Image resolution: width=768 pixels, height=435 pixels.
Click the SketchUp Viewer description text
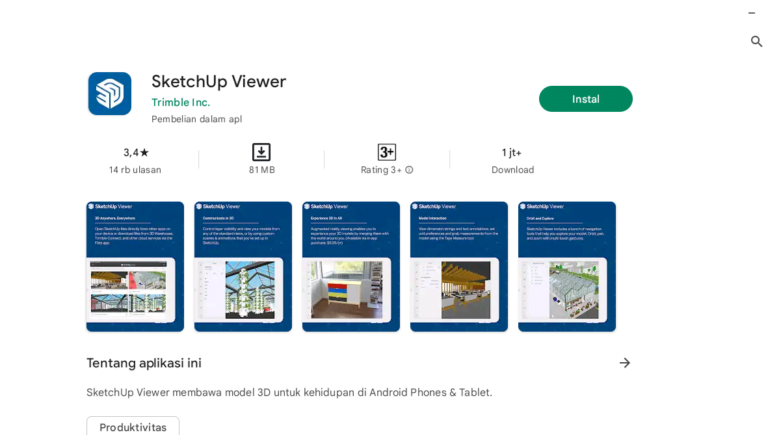pos(289,392)
